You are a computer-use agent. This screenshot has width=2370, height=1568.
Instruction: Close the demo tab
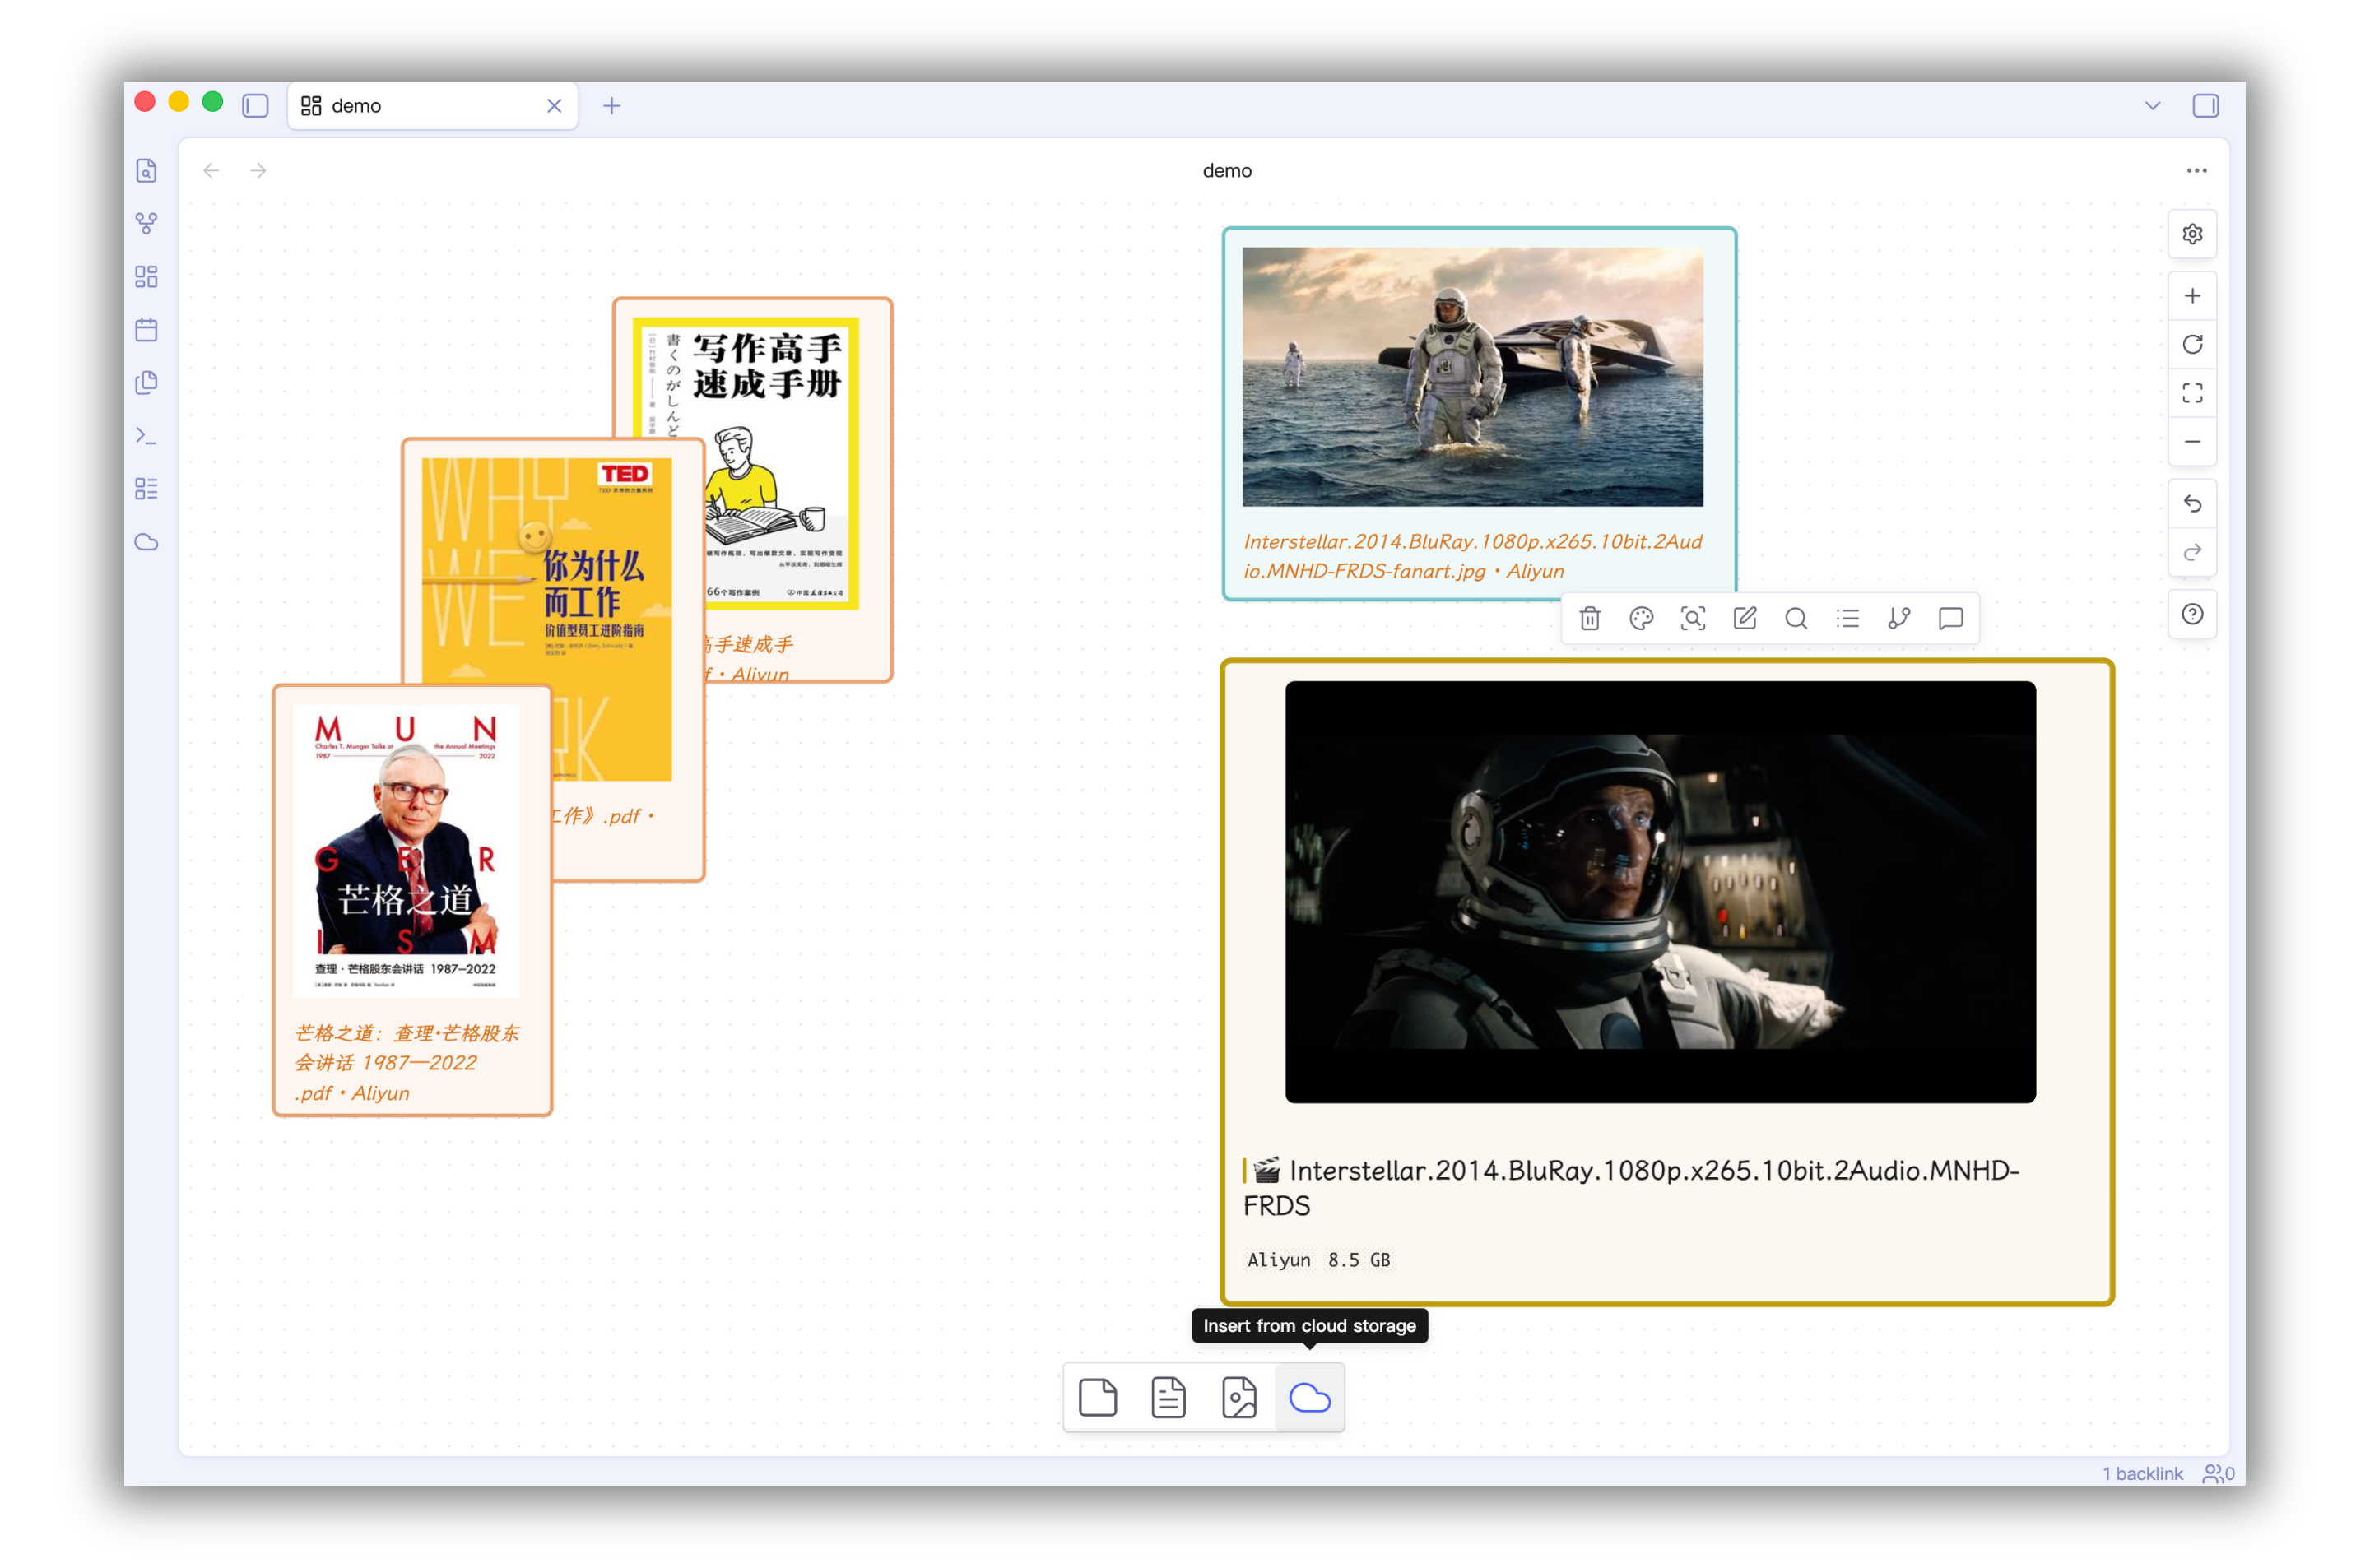[554, 106]
